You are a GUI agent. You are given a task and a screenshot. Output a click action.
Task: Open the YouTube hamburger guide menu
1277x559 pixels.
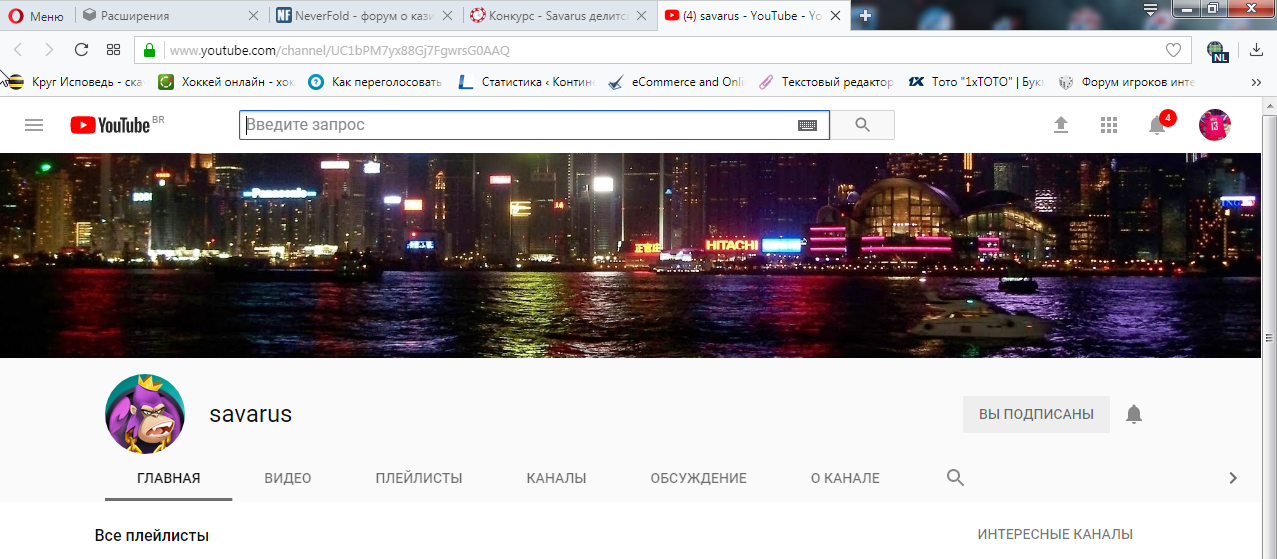[34, 125]
